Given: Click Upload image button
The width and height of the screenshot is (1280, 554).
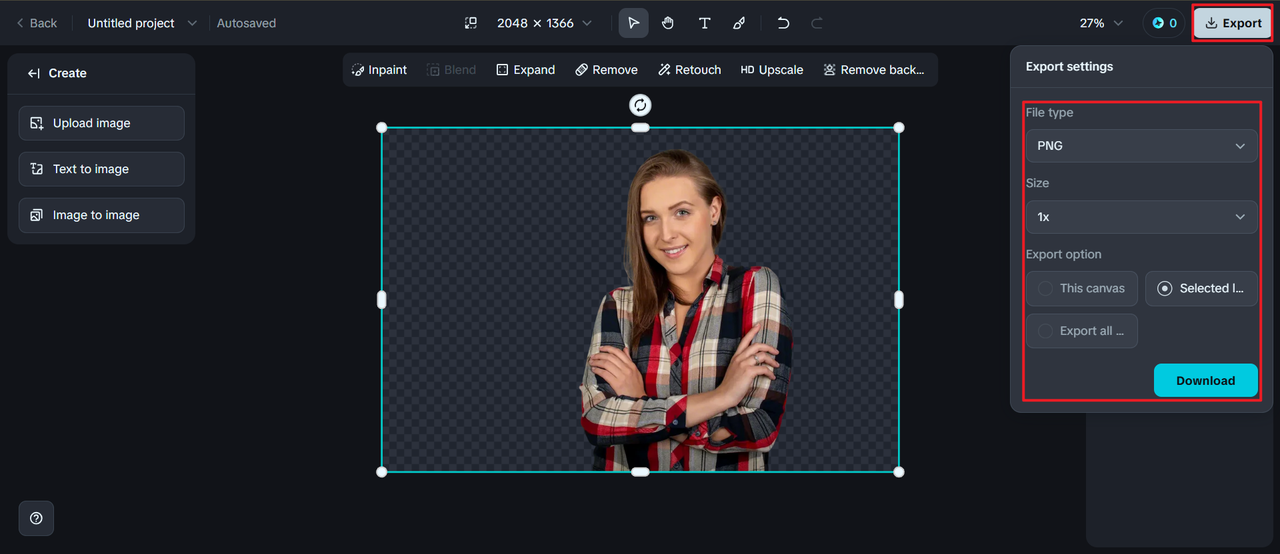Looking at the screenshot, I should (101, 123).
